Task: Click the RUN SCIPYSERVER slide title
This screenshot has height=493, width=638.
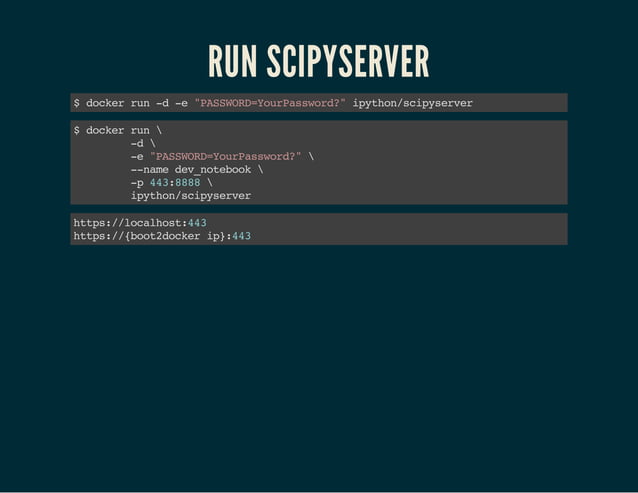Action: [318, 63]
